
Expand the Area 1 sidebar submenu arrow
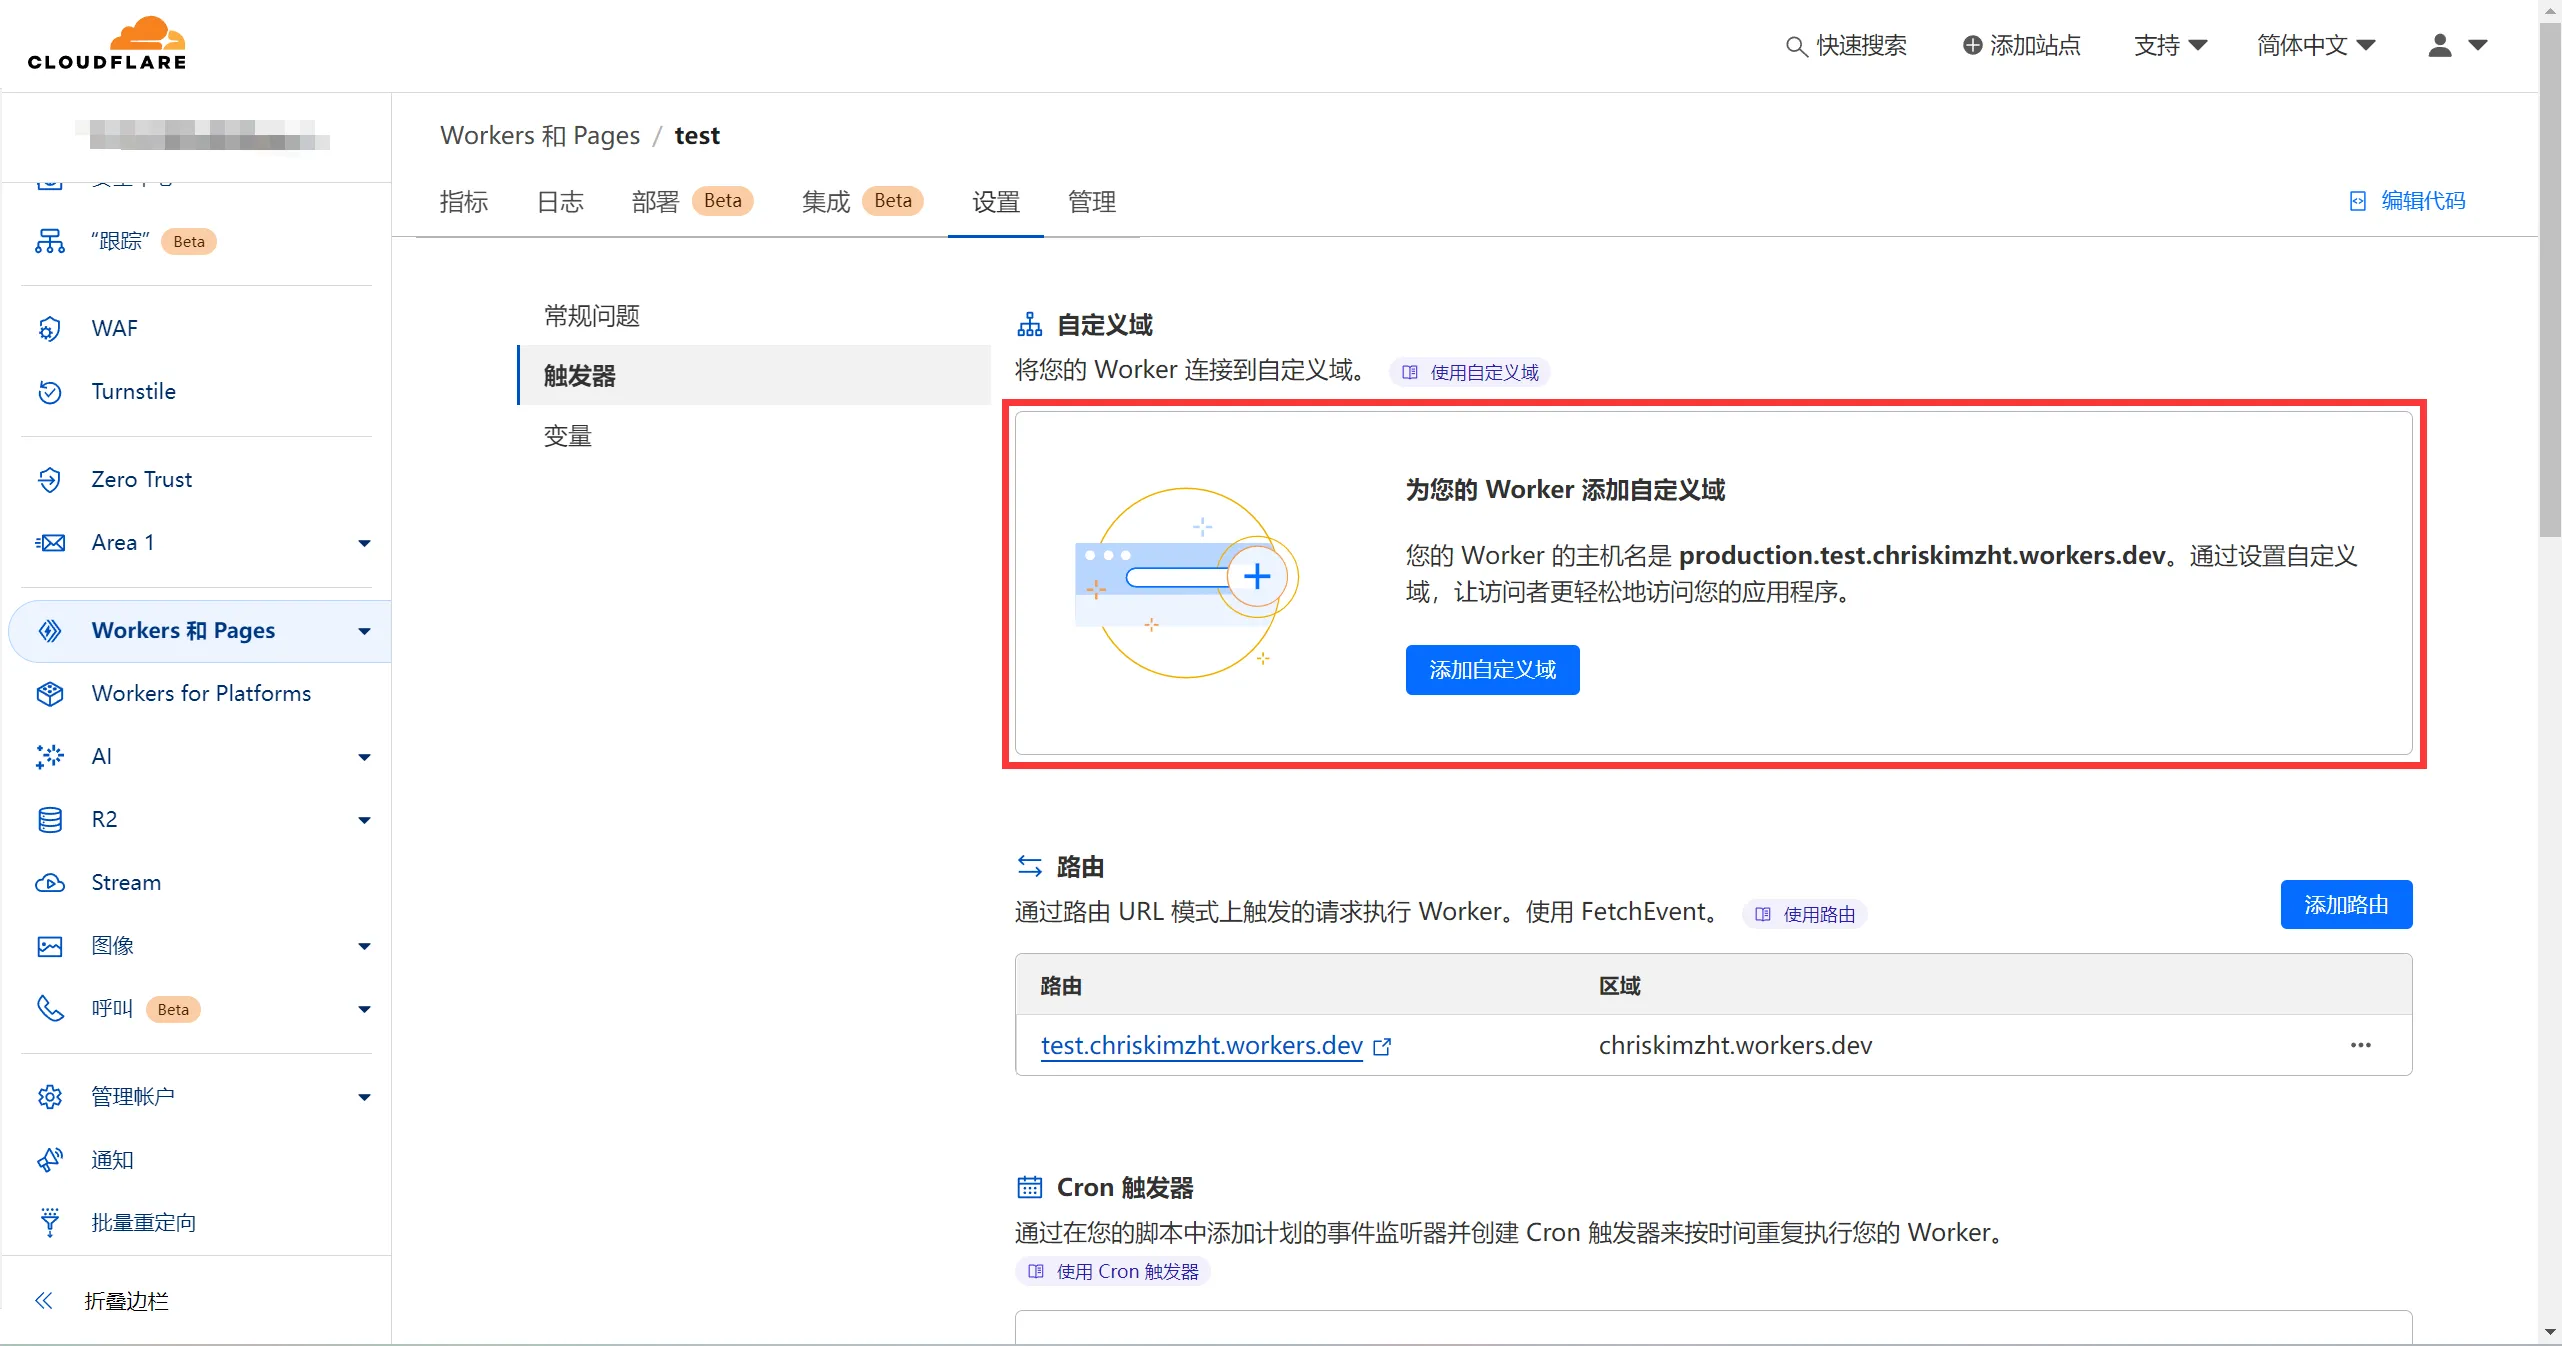pyautogui.click(x=364, y=543)
